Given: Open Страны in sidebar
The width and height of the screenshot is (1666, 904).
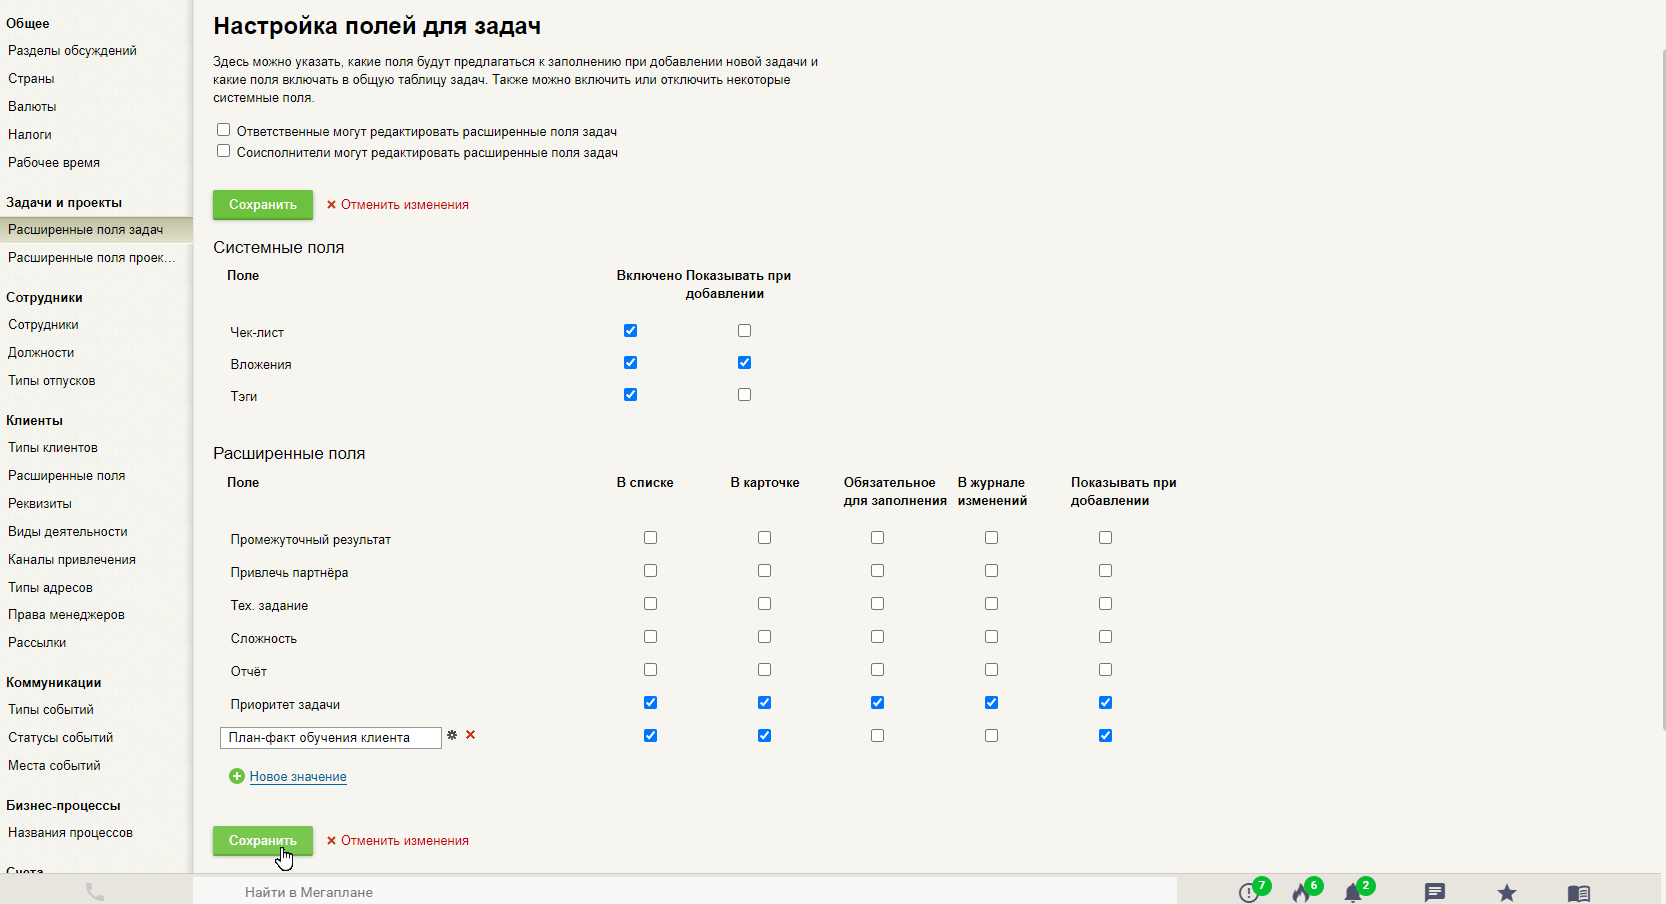Looking at the screenshot, I should [x=31, y=78].
